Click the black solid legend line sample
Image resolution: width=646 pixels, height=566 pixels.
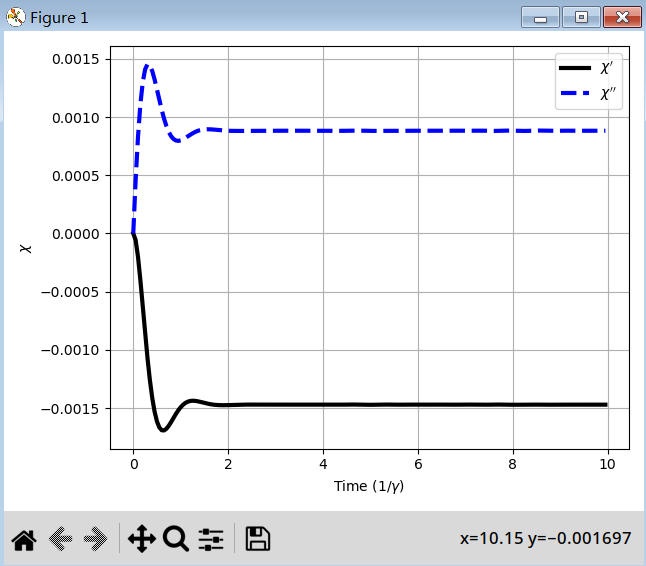point(575,68)
